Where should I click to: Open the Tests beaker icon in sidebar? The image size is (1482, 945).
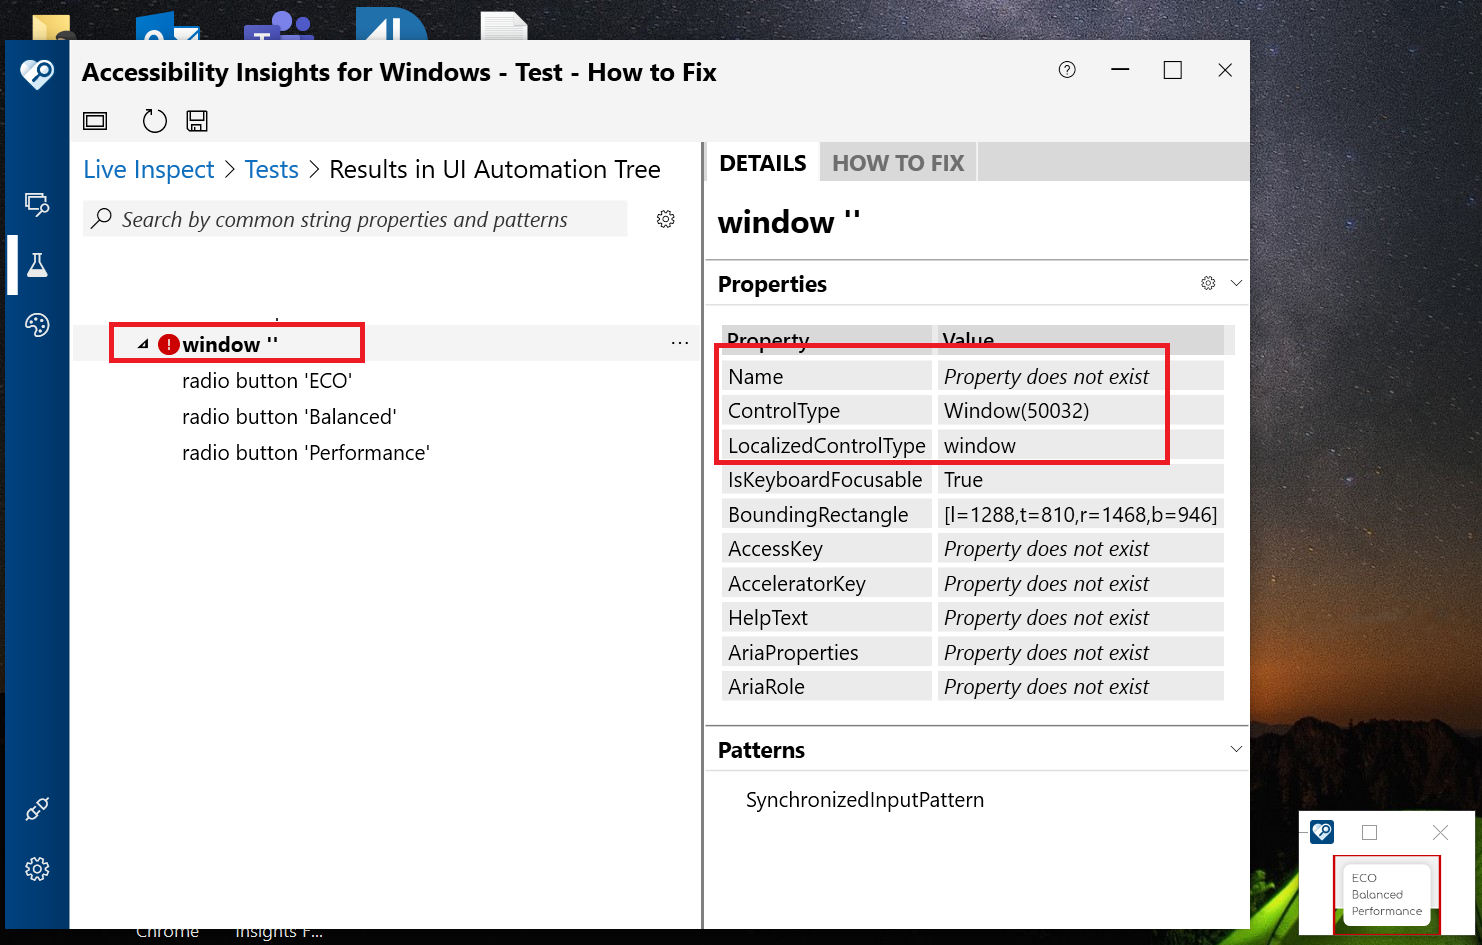[37, 264]
